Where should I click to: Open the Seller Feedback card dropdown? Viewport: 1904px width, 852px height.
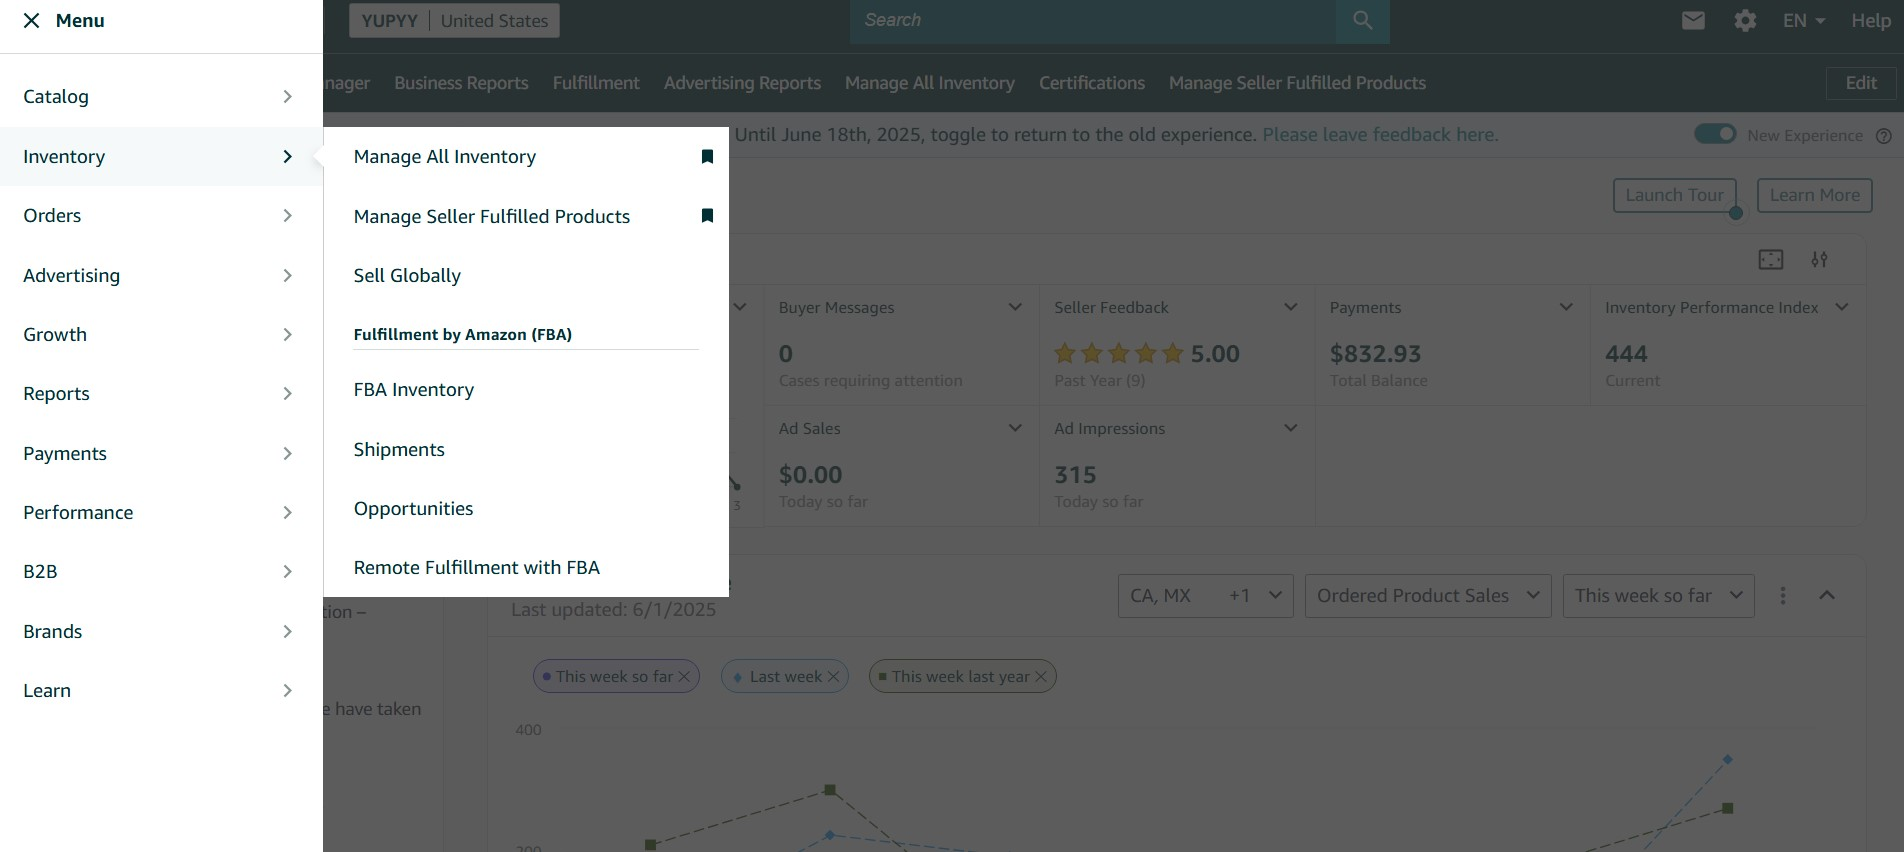click(x=1290, y=307)
